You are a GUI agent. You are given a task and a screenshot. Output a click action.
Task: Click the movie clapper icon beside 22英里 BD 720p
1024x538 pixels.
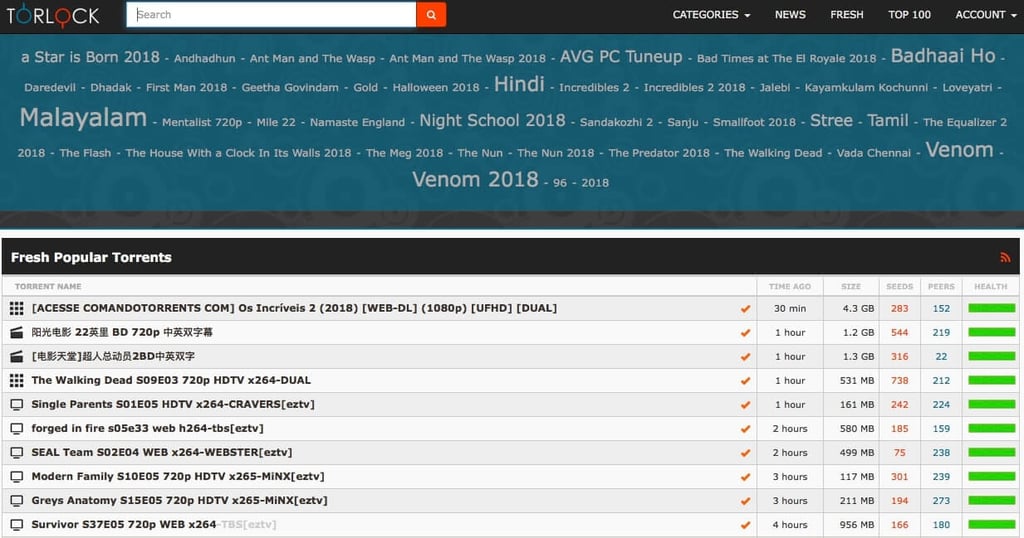click(16, 332)
